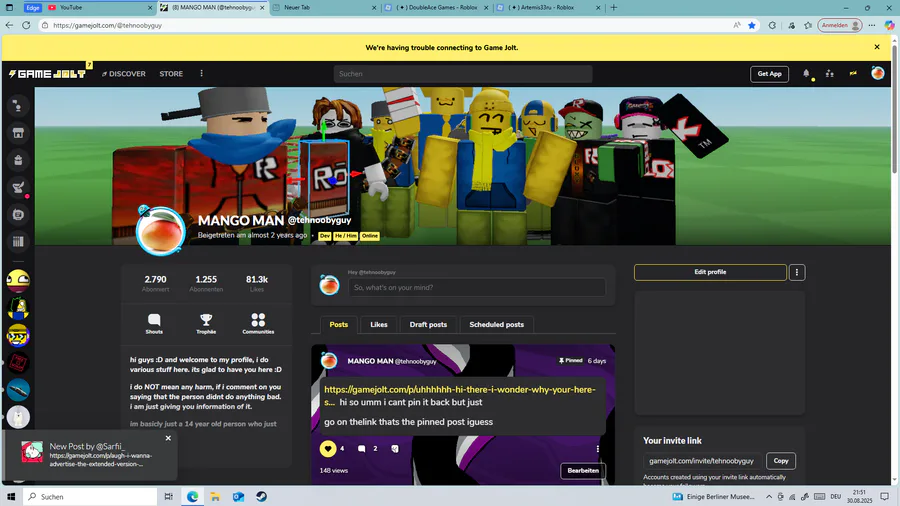Switch to the Posts tab
This screenshot has width=900, height=506.
339,324
